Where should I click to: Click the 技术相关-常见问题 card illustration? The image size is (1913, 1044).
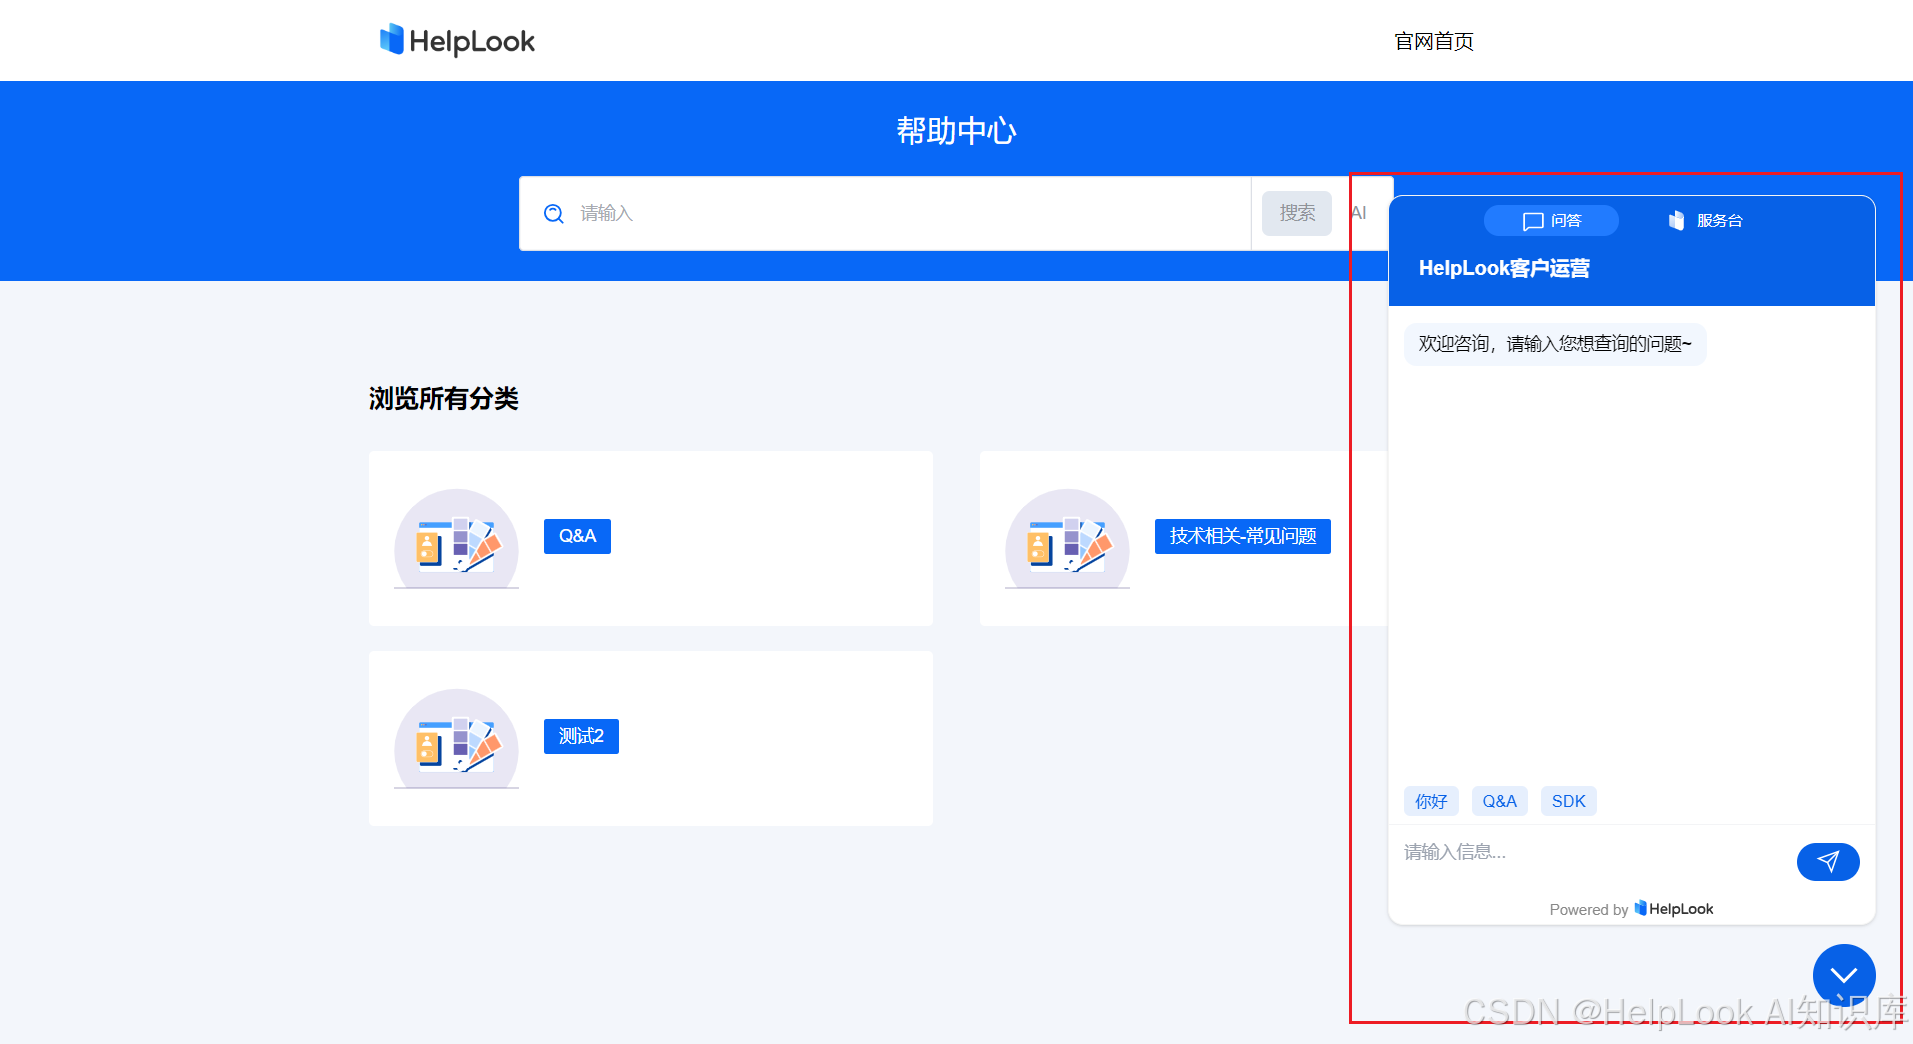[1067, 539]
